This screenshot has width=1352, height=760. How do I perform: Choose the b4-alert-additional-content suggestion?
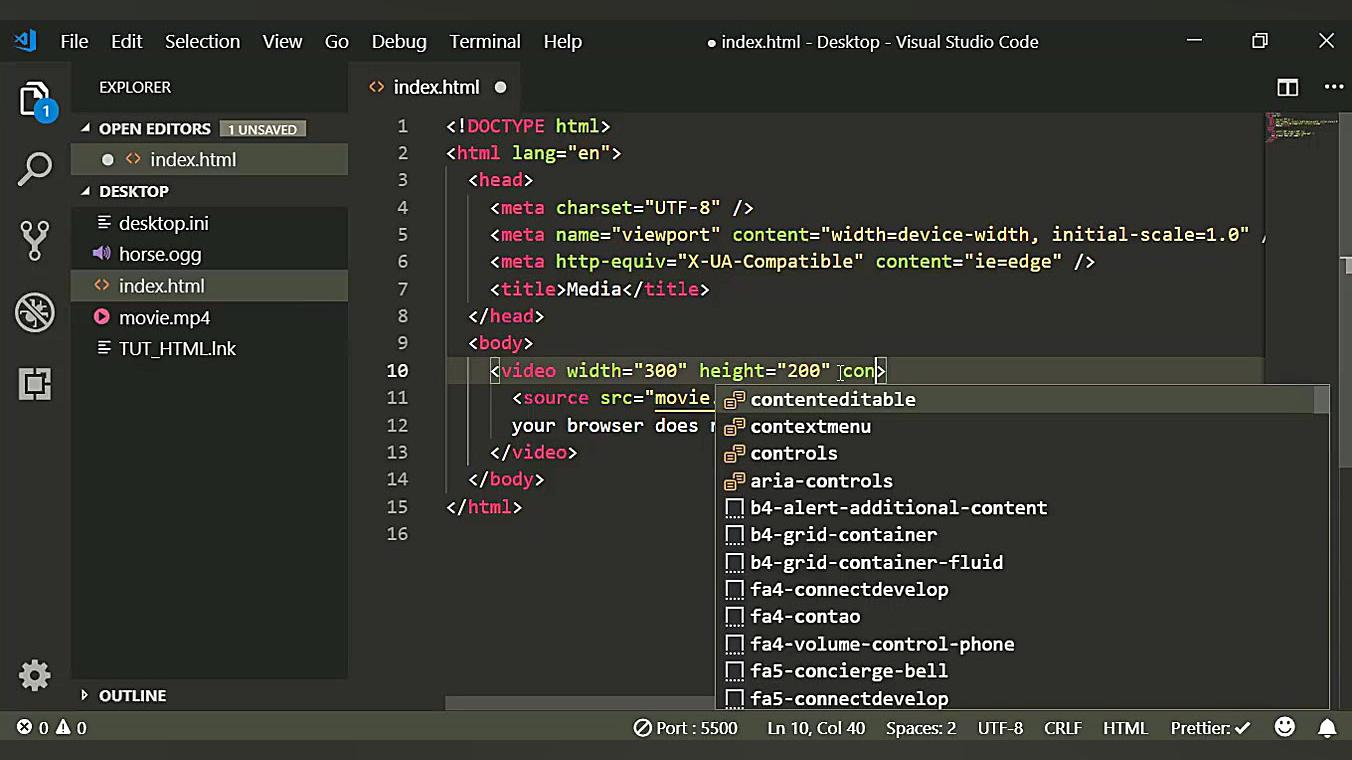(1016, 508)
